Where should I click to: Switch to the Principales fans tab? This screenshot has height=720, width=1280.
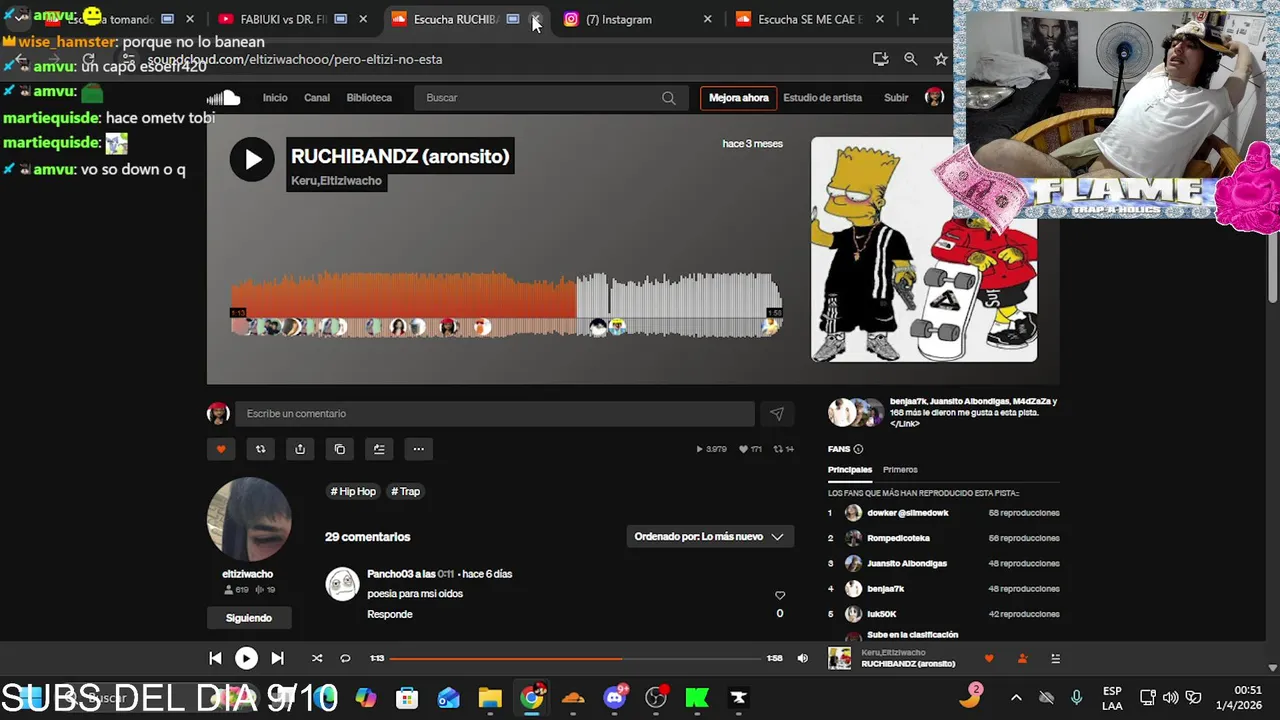pyautogui.click(x=850, y=470)
